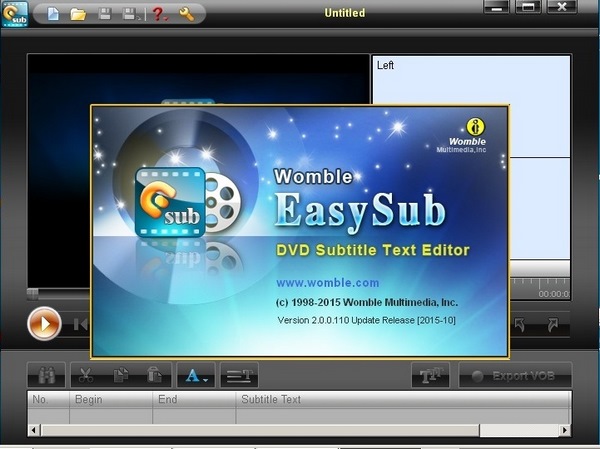Click the video seek slider handle
The image size is (600, 449).
pos(33,294)
